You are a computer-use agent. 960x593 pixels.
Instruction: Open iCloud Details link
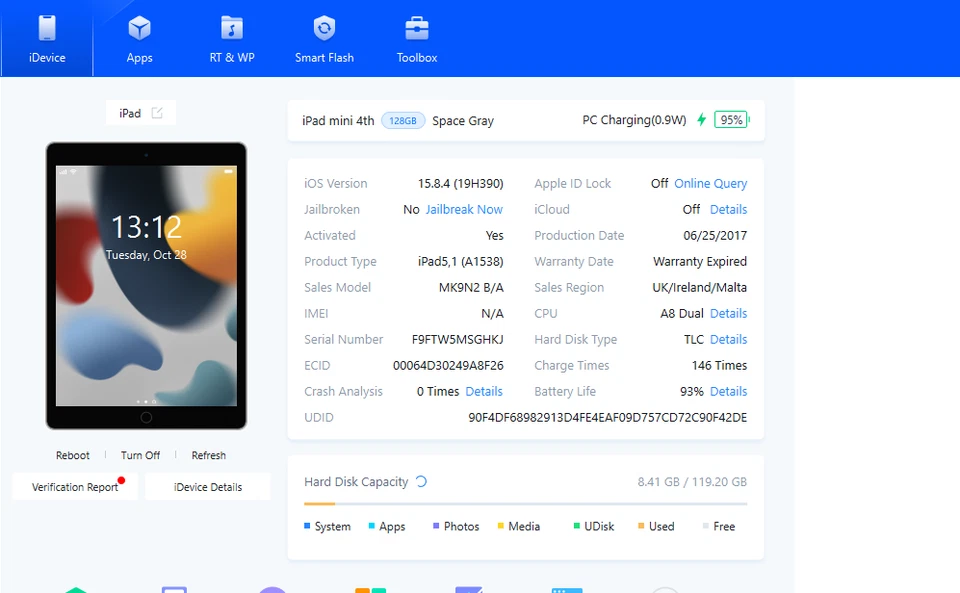pos(729,209)
